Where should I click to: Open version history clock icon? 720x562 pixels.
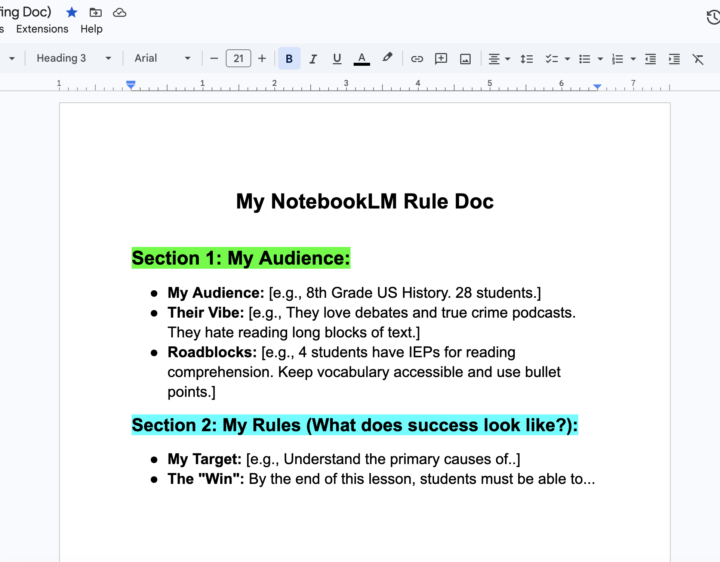(x=713, y=17)
